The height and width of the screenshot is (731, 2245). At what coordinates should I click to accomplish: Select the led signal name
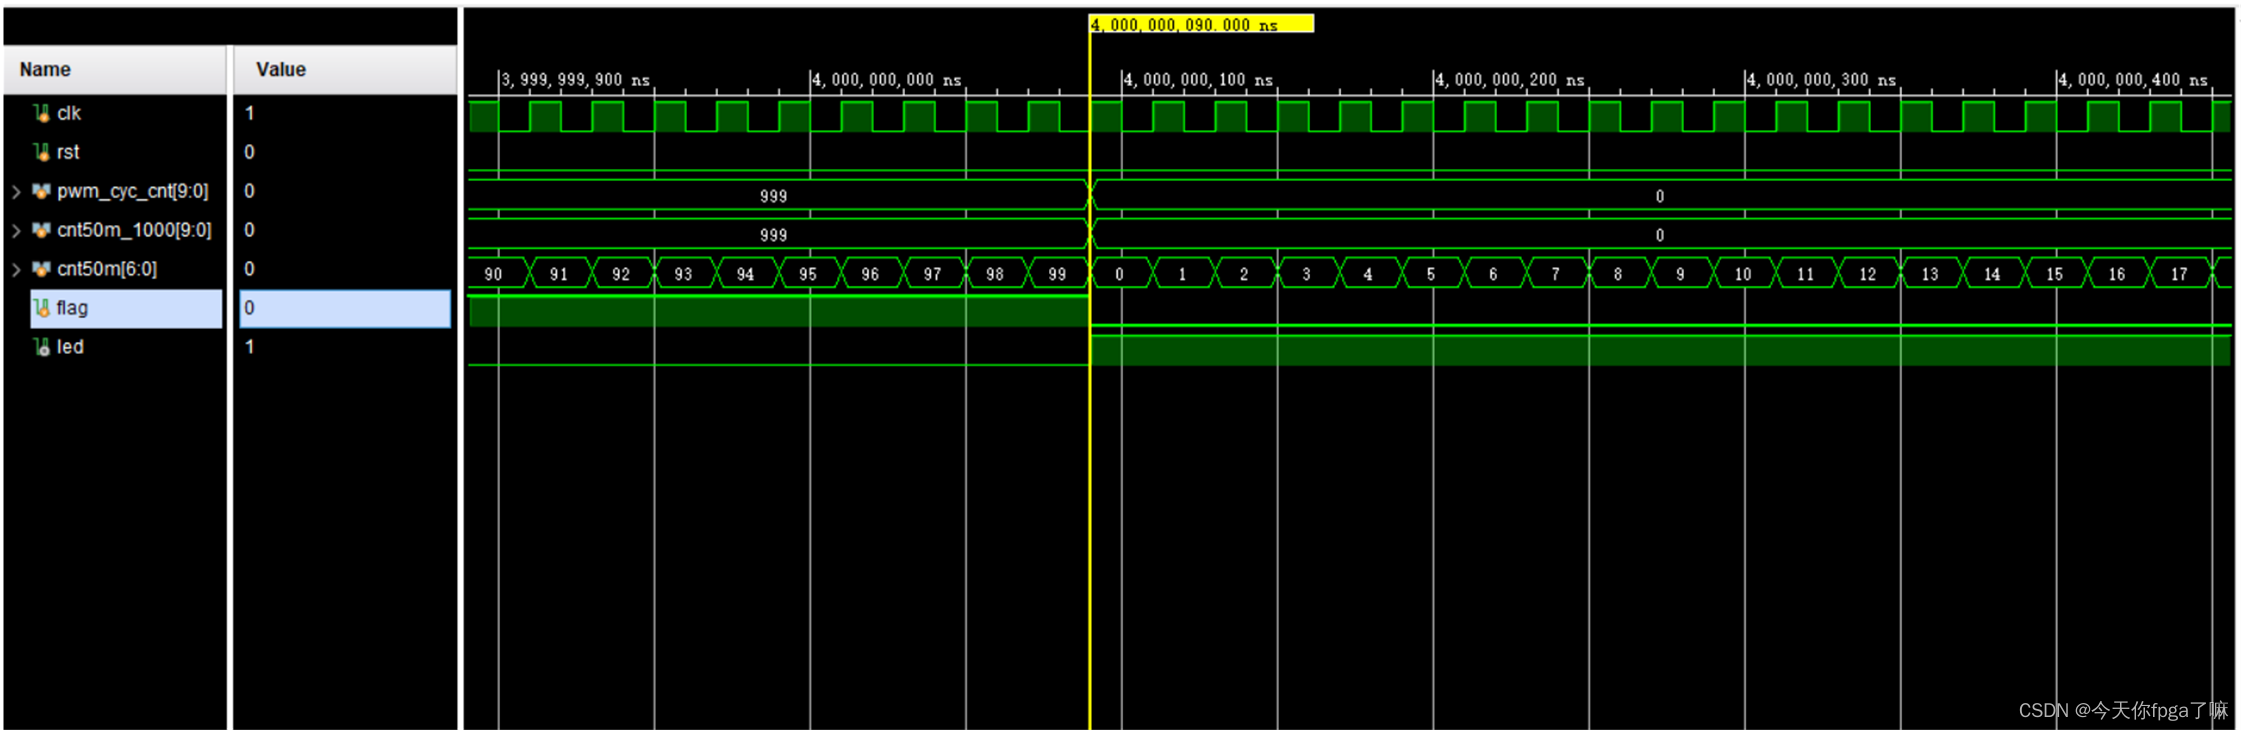70,347
